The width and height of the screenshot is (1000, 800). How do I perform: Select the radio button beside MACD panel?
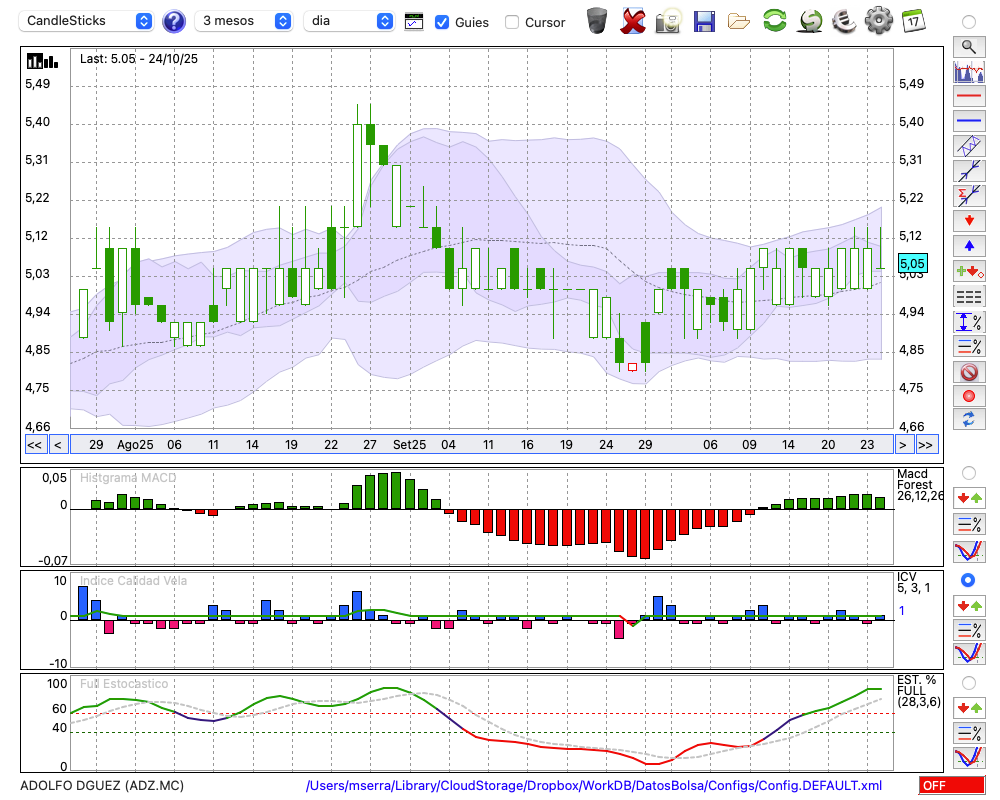click(968, 472)
